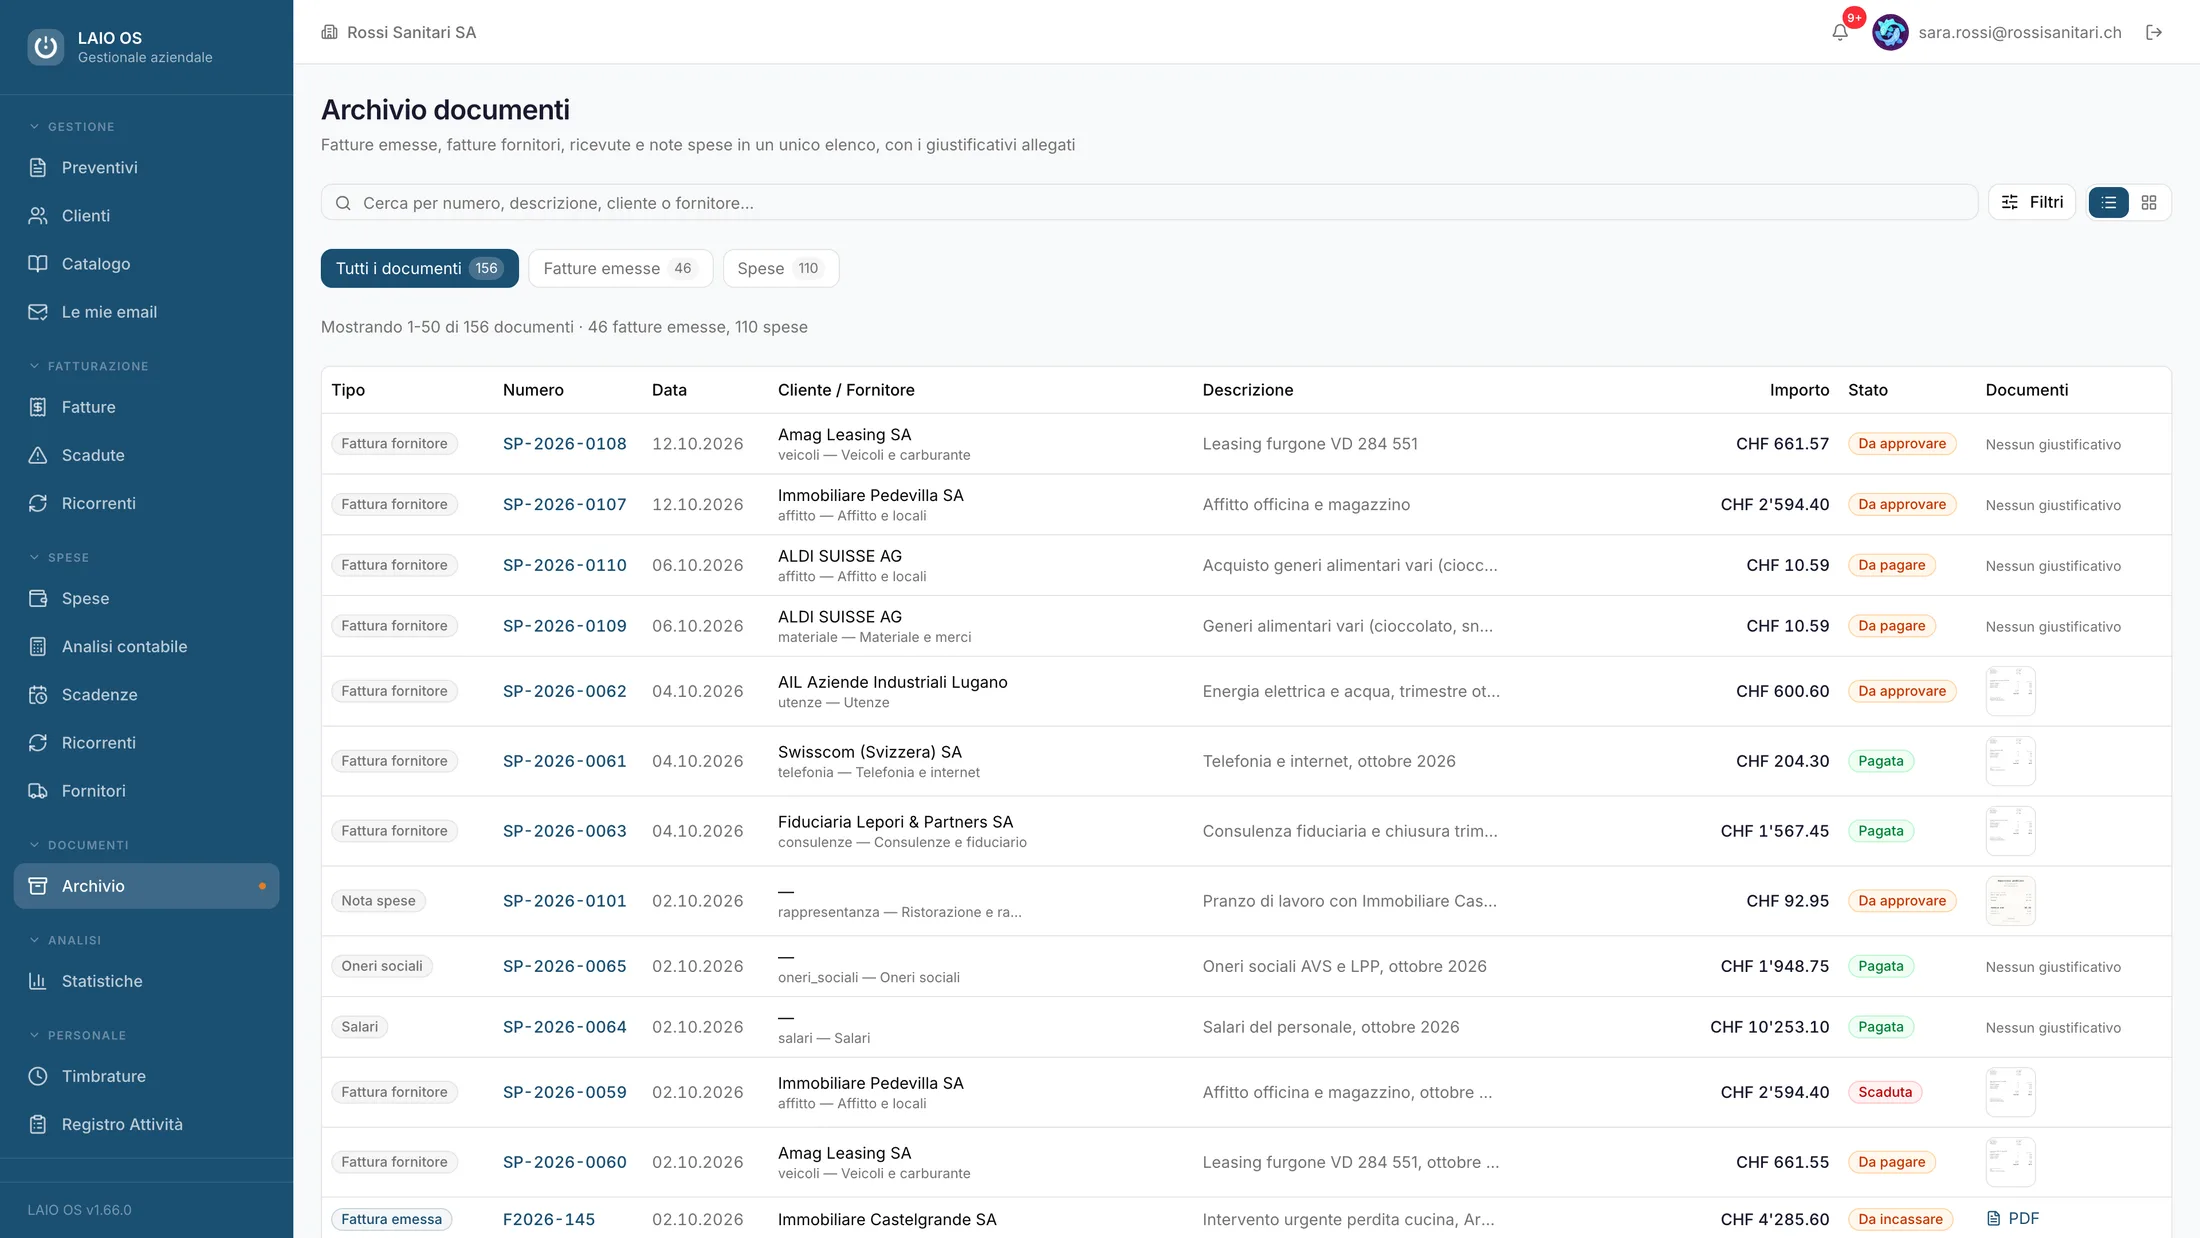Collapse the PERSONALE sidebar section
2200x1238 pixels.
tap(77, 1035)
